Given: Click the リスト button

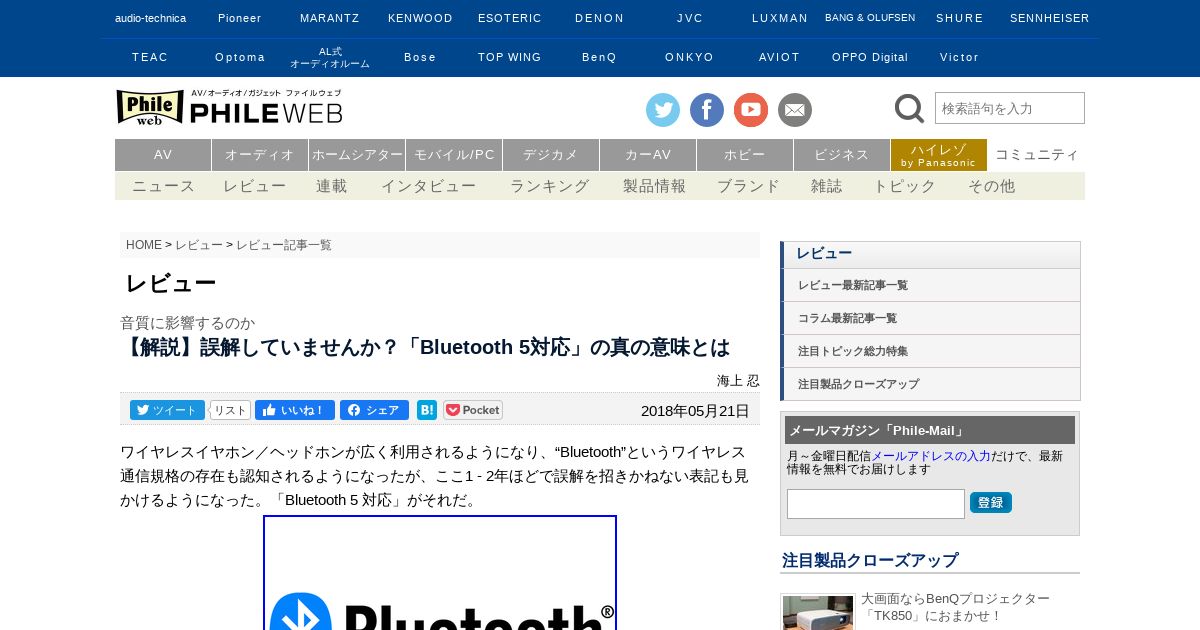Looking at the screenshot, I should point(230,410).
